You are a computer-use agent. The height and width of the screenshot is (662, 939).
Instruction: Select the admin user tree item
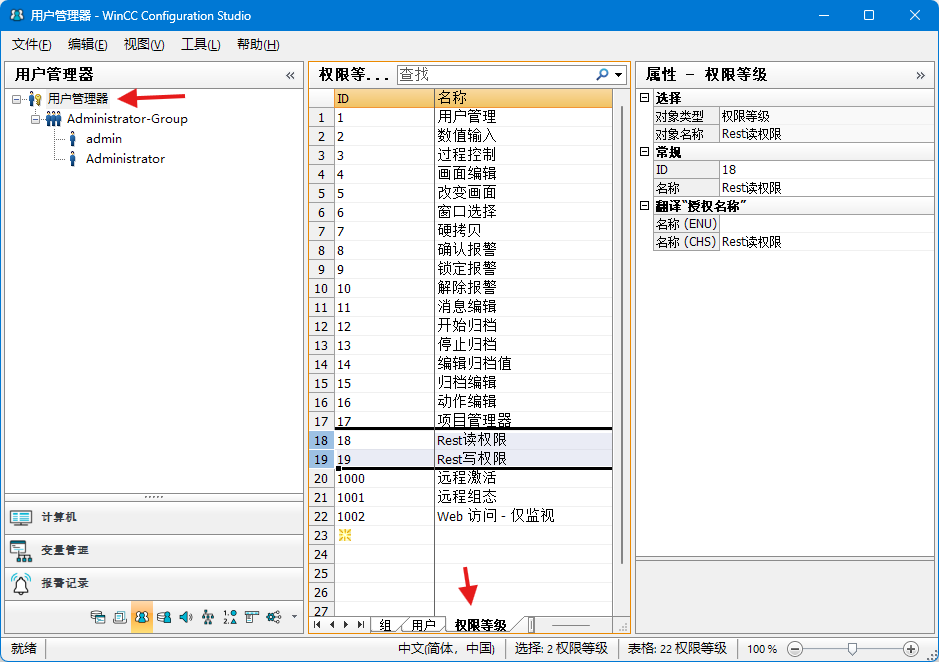click(104, 139)
